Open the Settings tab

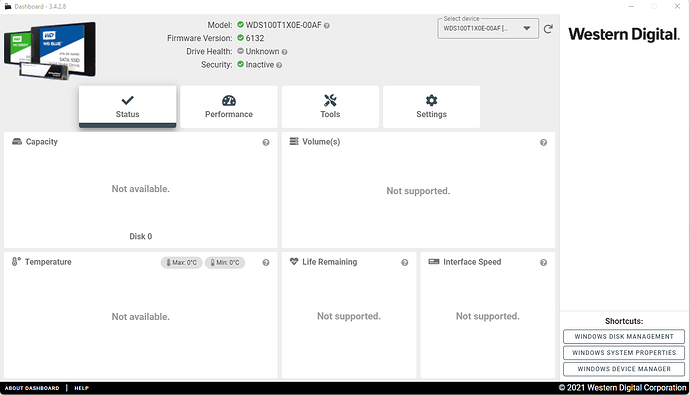point(431,107)
